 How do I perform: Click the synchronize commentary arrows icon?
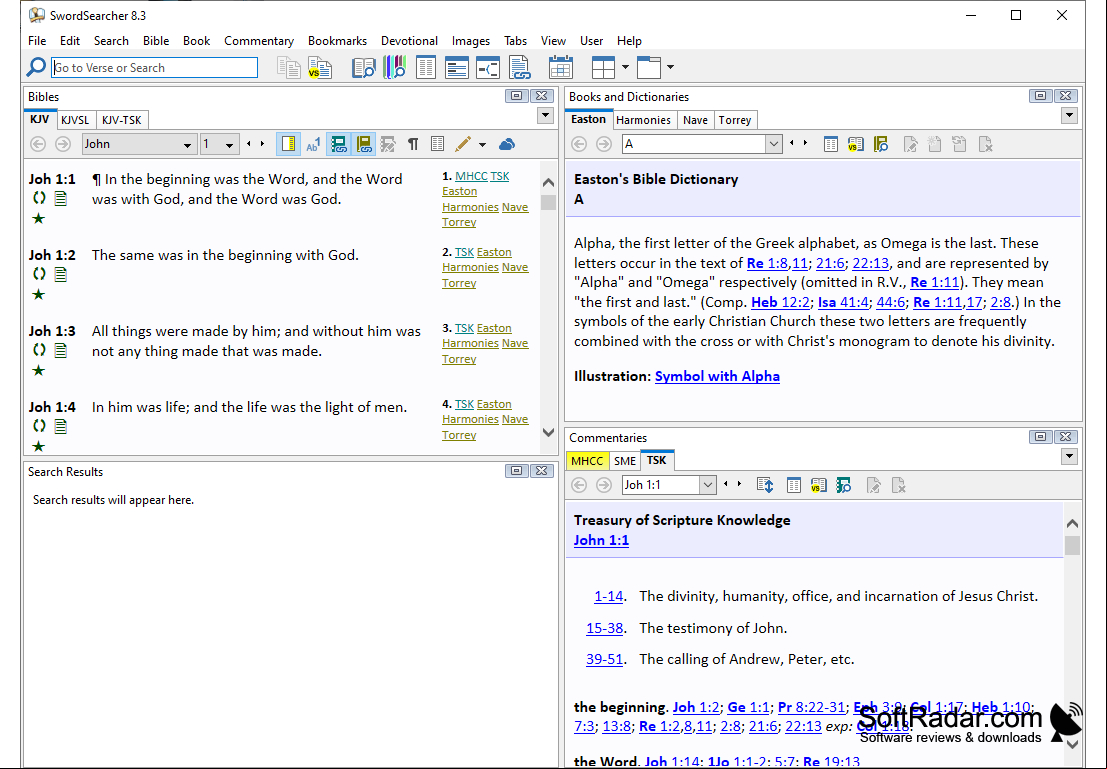click(765, 485)
